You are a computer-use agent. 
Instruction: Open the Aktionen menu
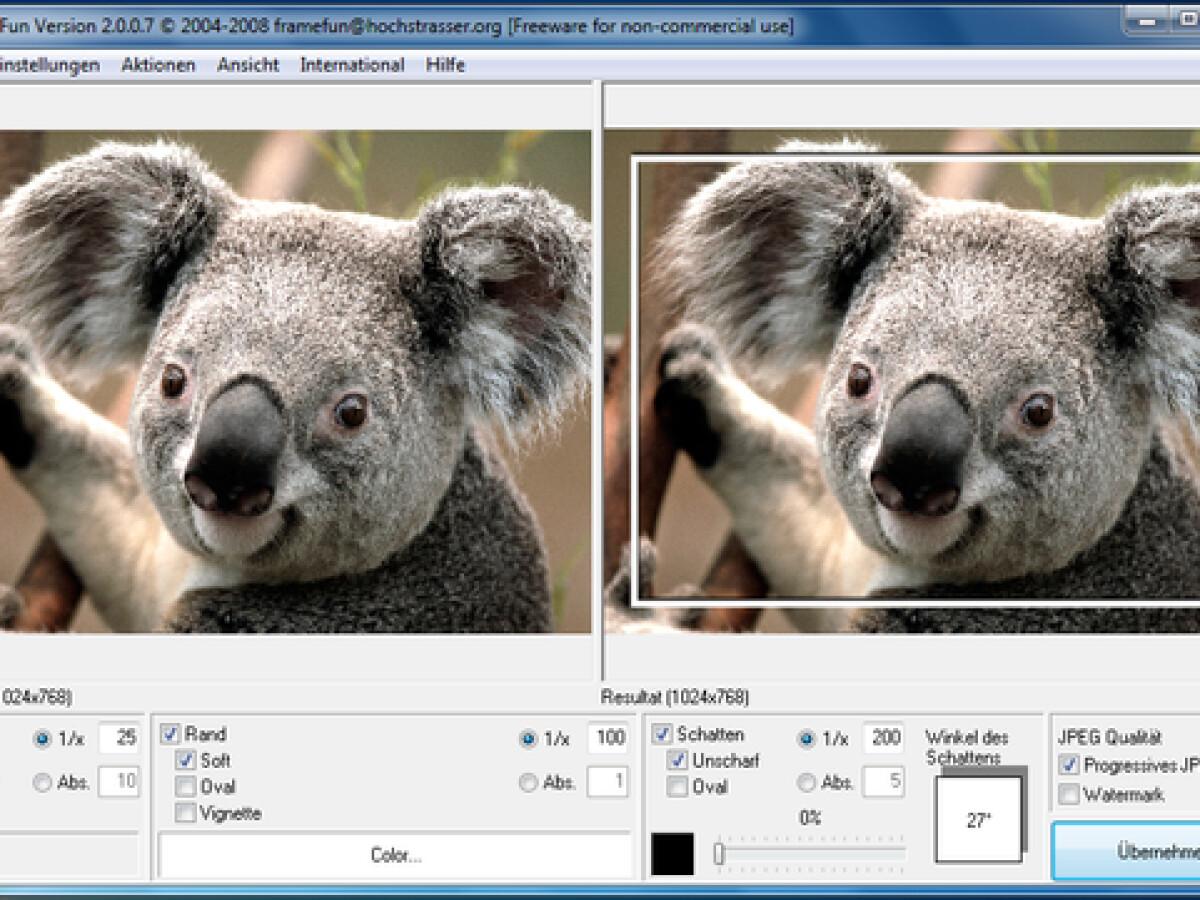[x=158, y=65]
